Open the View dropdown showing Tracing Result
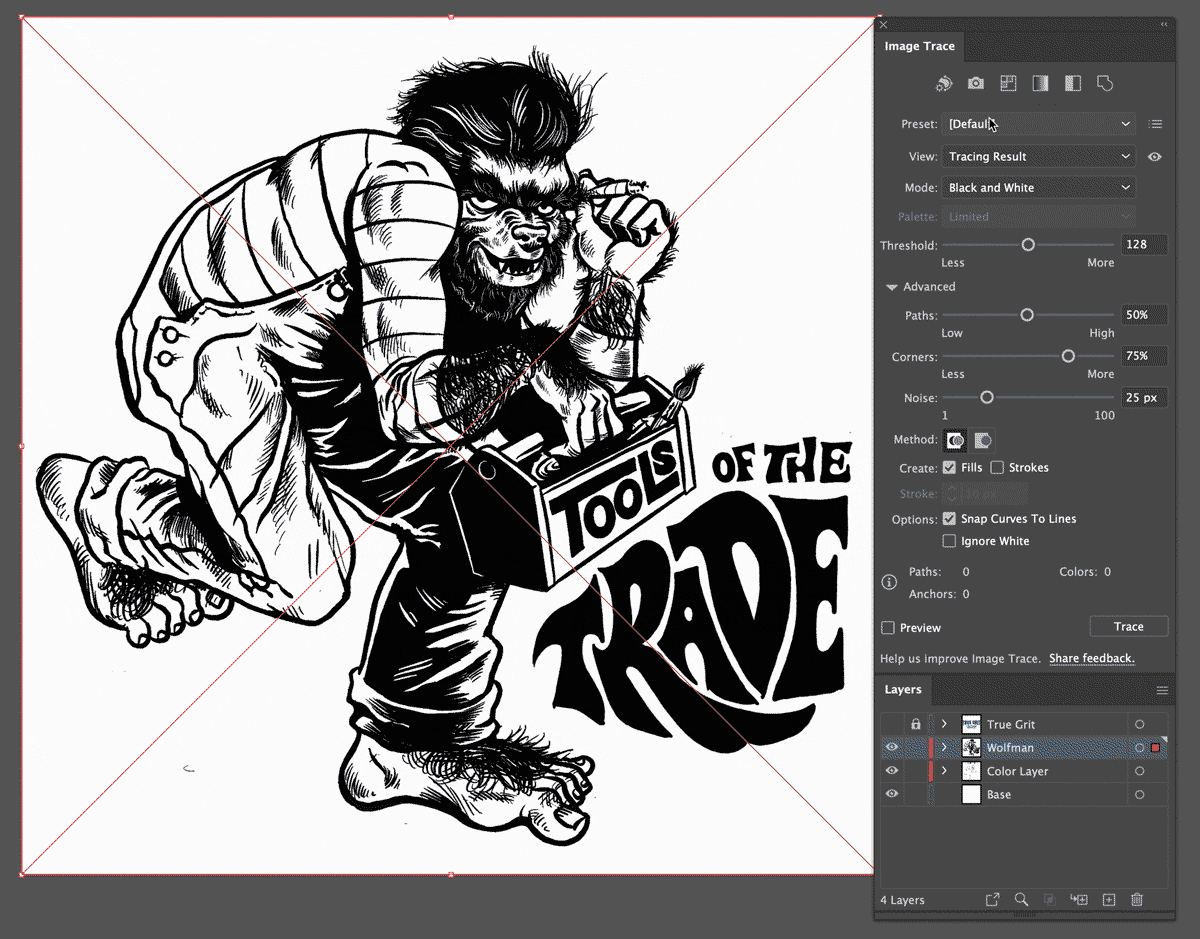Viewport: 1200px width, 939px height. click(x=1039, y=156)
